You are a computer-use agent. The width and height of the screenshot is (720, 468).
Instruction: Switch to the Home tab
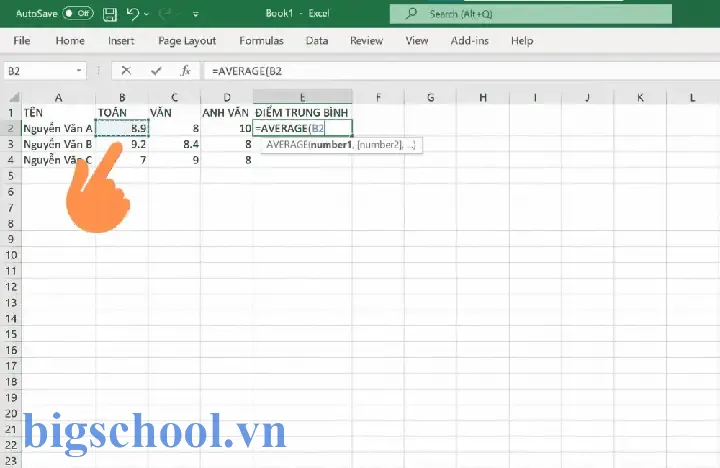70,41
